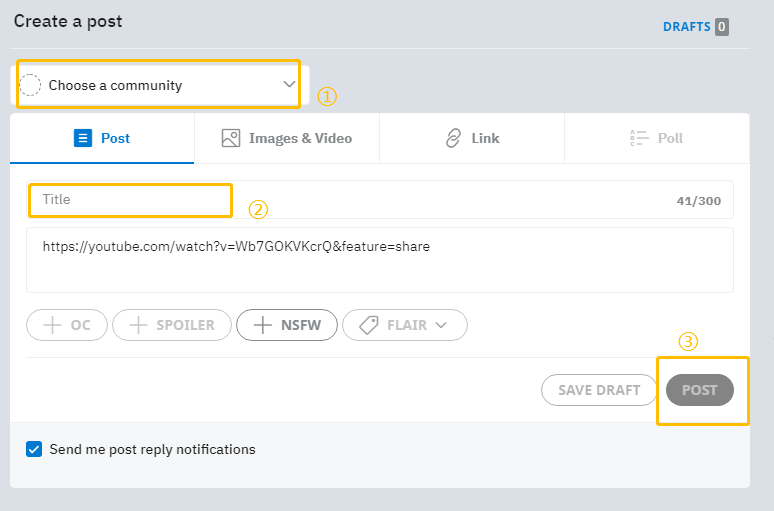Submit with the Post button
This screenshot has height=511, width=774.
[700, 390]
